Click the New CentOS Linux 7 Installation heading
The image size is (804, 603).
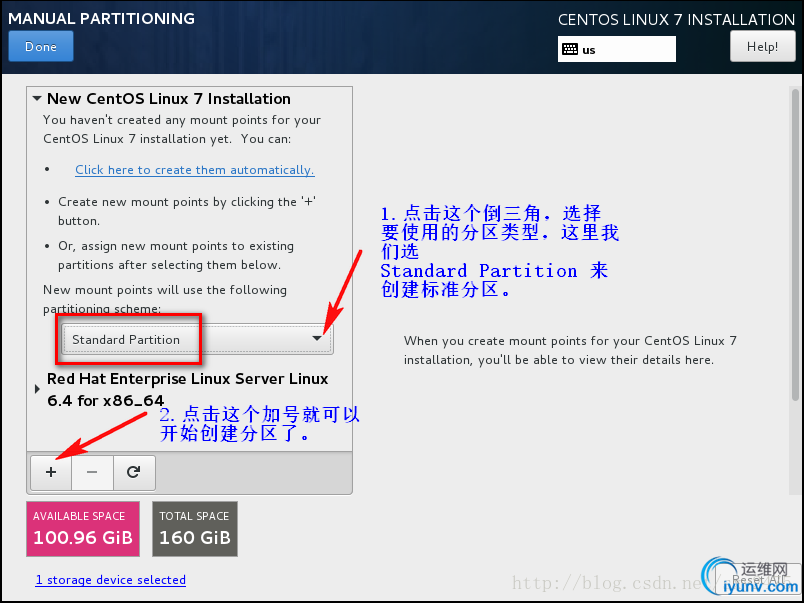point(169,98)
